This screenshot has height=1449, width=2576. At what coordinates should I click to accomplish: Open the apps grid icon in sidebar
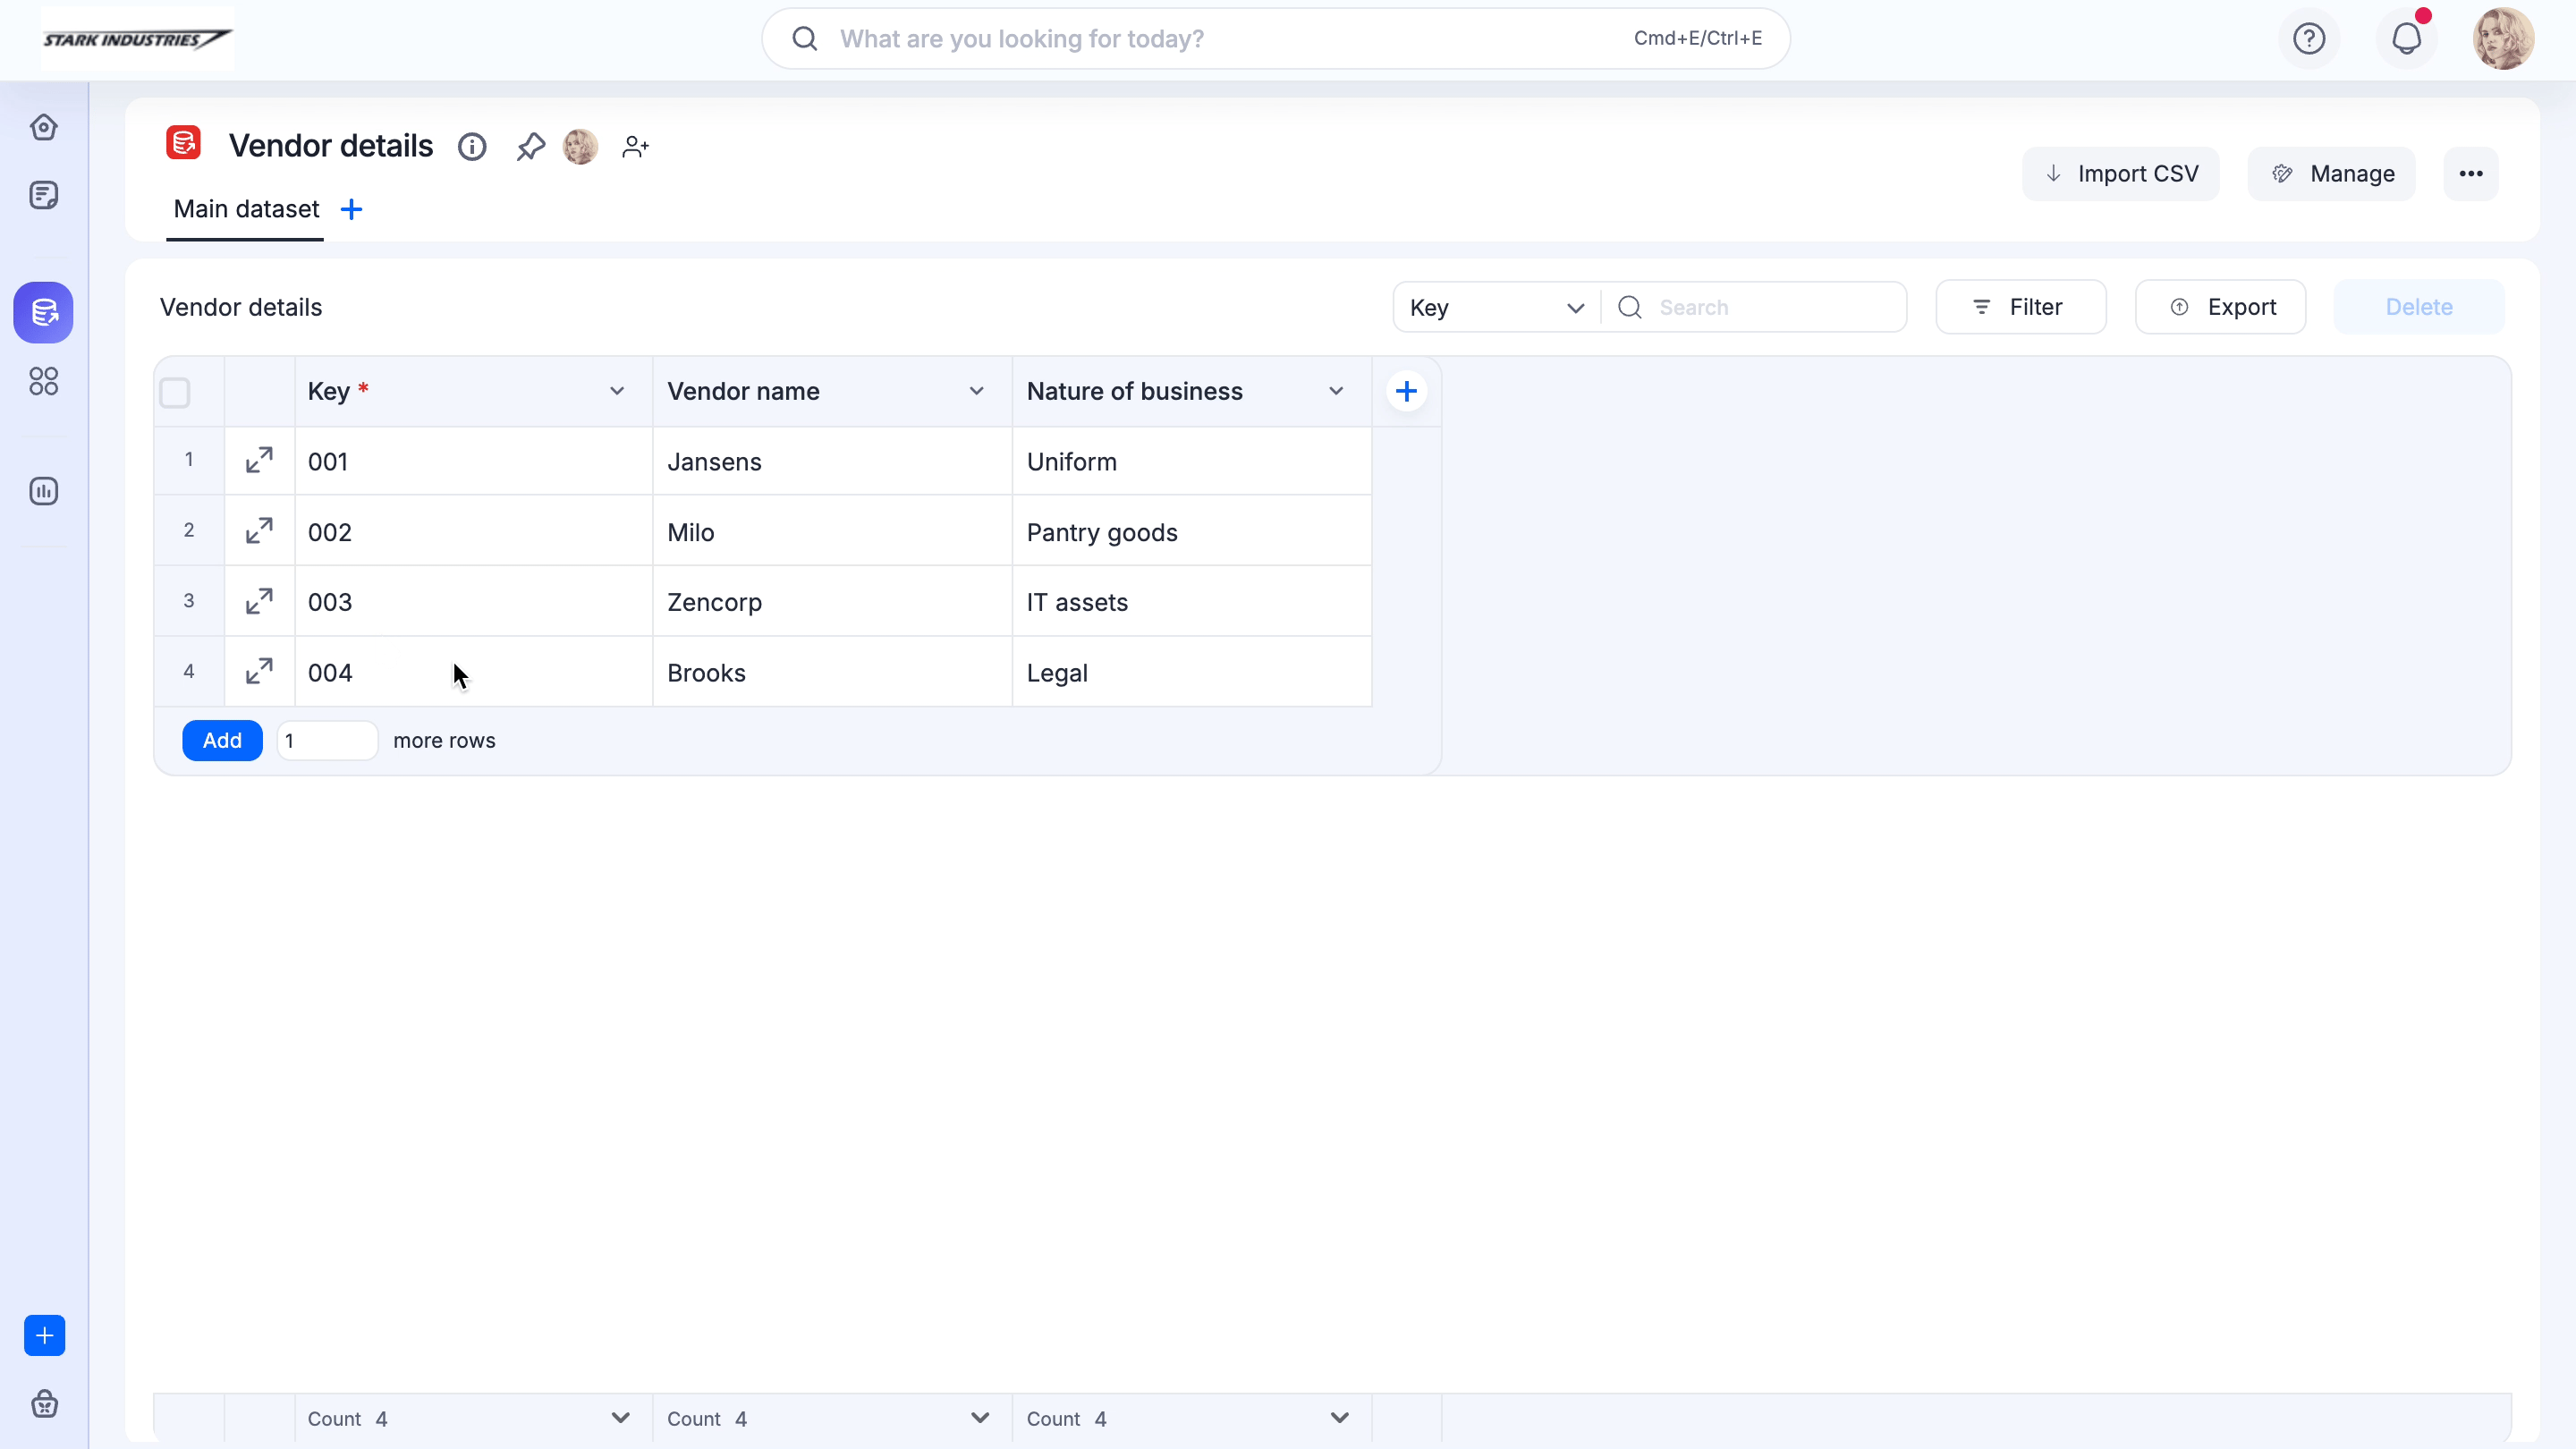pyautogui.click(x=43, y=381)
